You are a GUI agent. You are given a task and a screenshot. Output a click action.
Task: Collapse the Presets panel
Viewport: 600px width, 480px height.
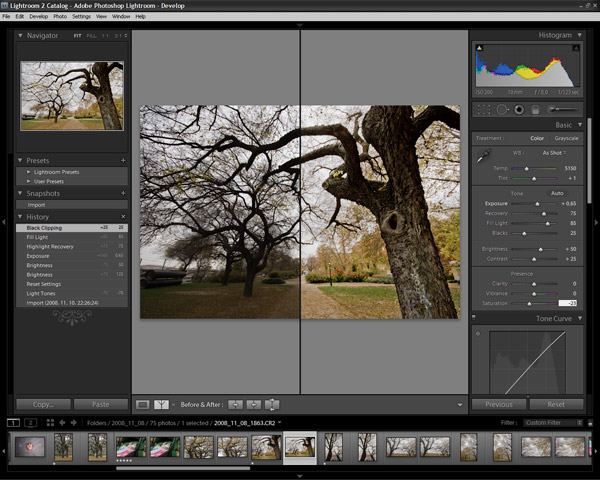coord(20,160)
